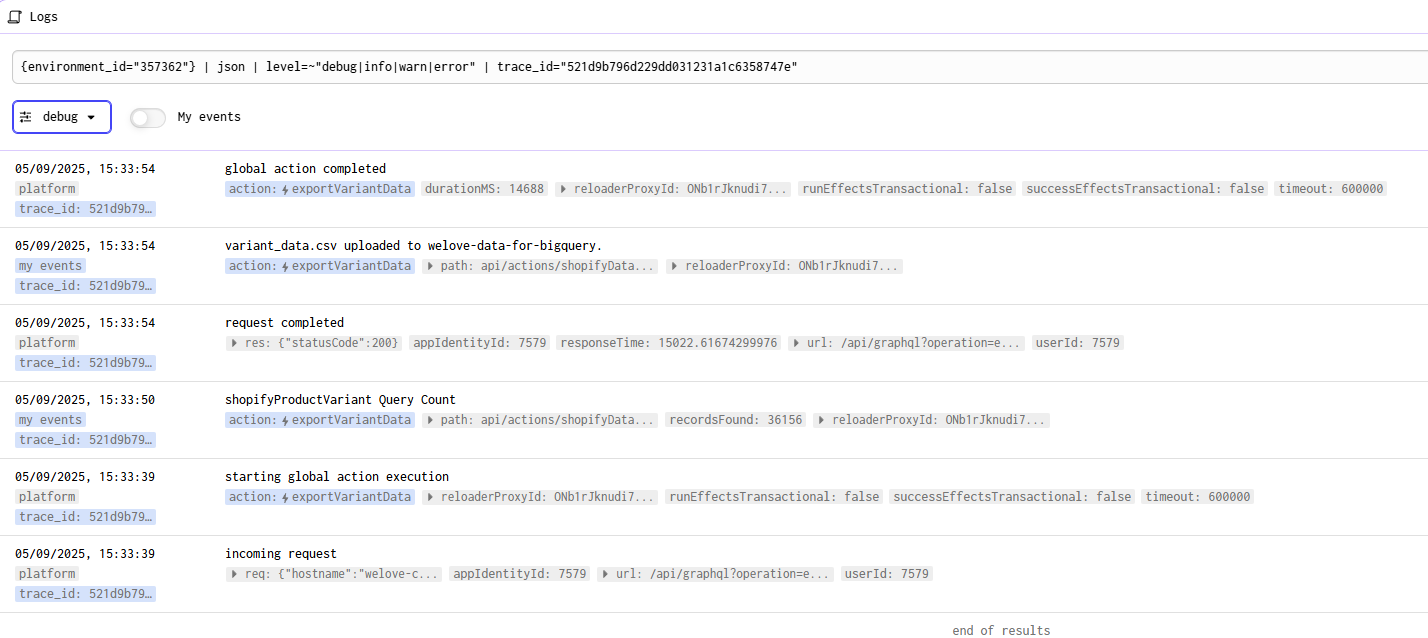Click 'global action completed' log message
Screen dimensions: 1428x638
(305, 169)
